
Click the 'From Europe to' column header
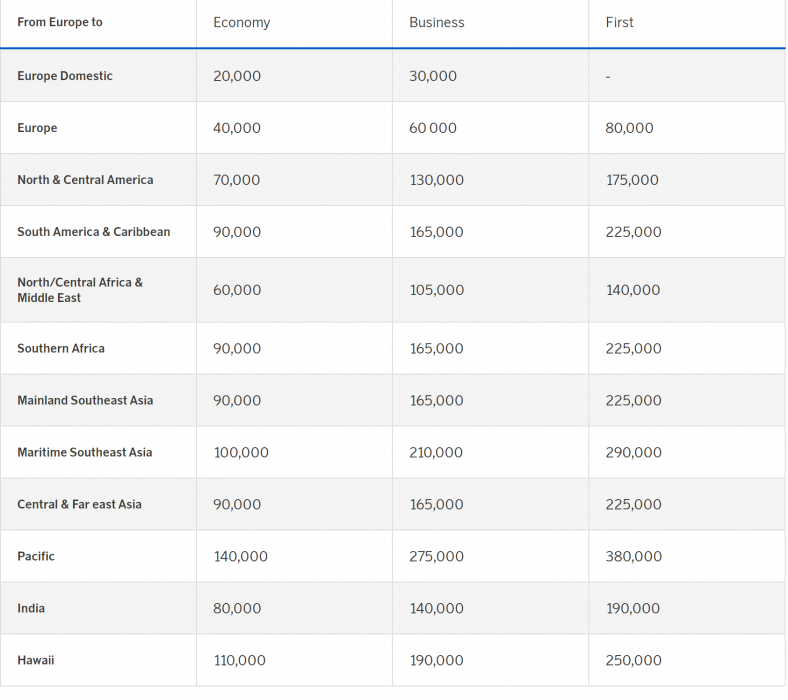click(x=60, y=22)
